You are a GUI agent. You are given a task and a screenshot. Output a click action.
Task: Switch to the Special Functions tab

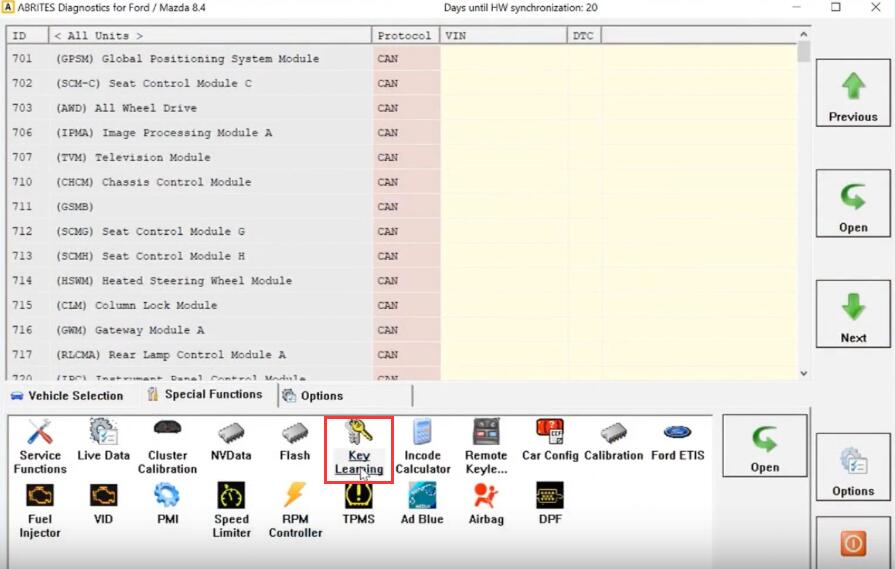(205, 394)
